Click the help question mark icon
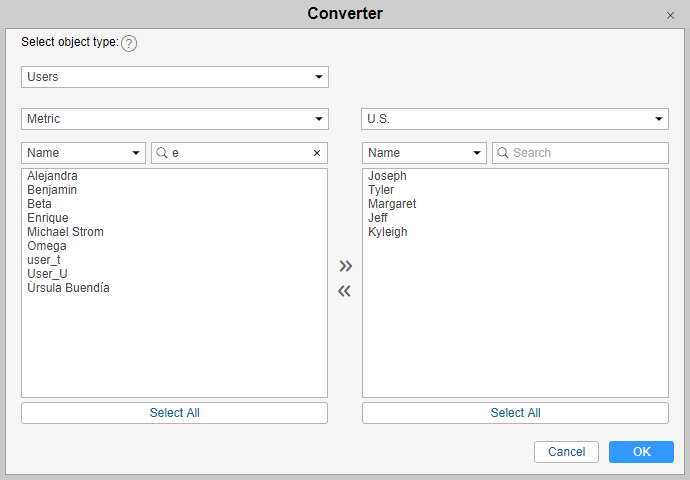 (129, 43)
